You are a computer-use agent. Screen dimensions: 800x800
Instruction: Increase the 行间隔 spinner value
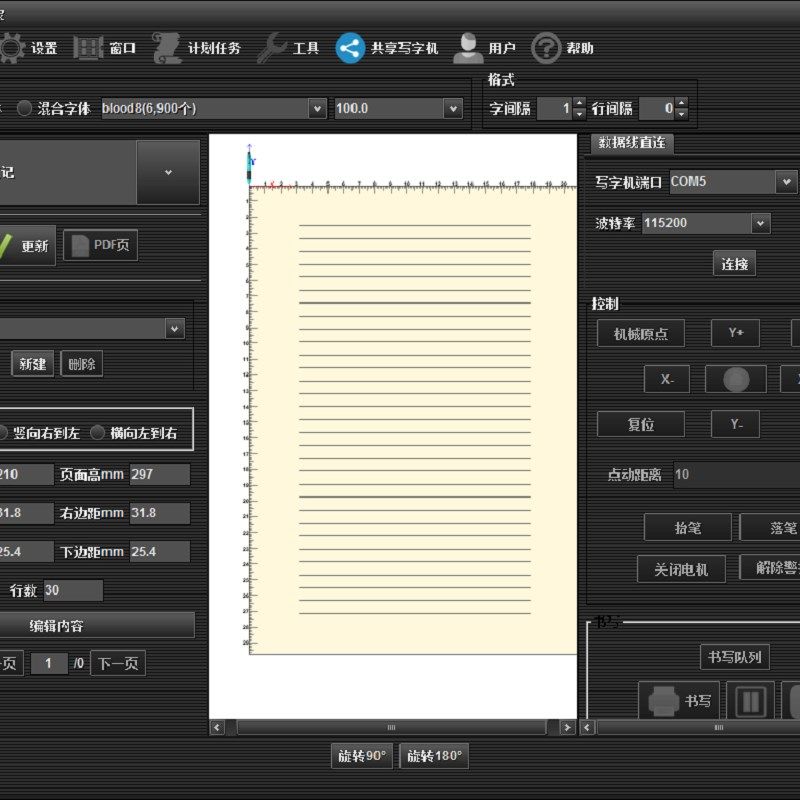[682, 103]
